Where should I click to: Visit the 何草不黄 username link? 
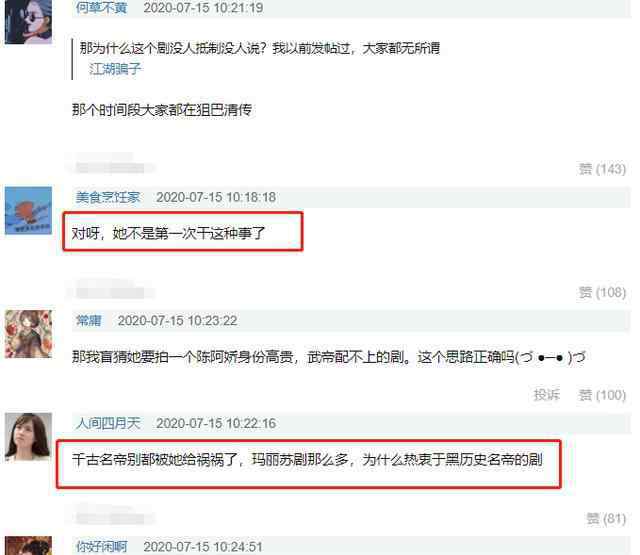(x=101, y=8)
